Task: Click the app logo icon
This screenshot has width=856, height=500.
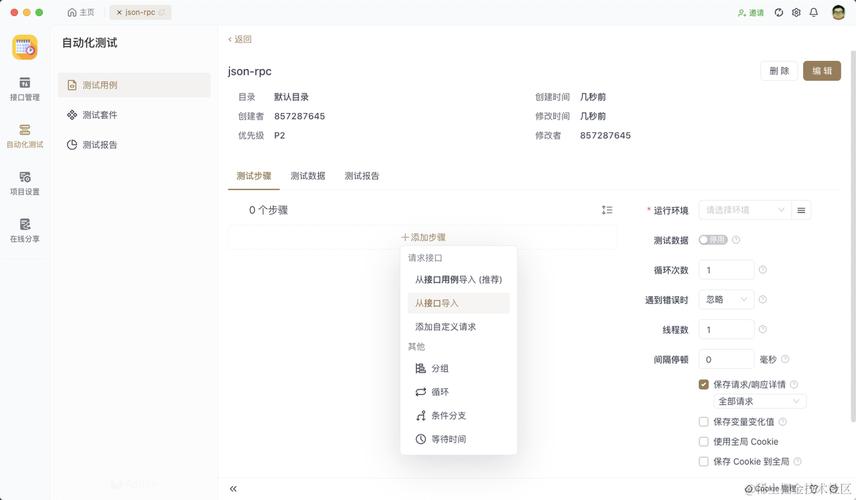Action: 25,47
